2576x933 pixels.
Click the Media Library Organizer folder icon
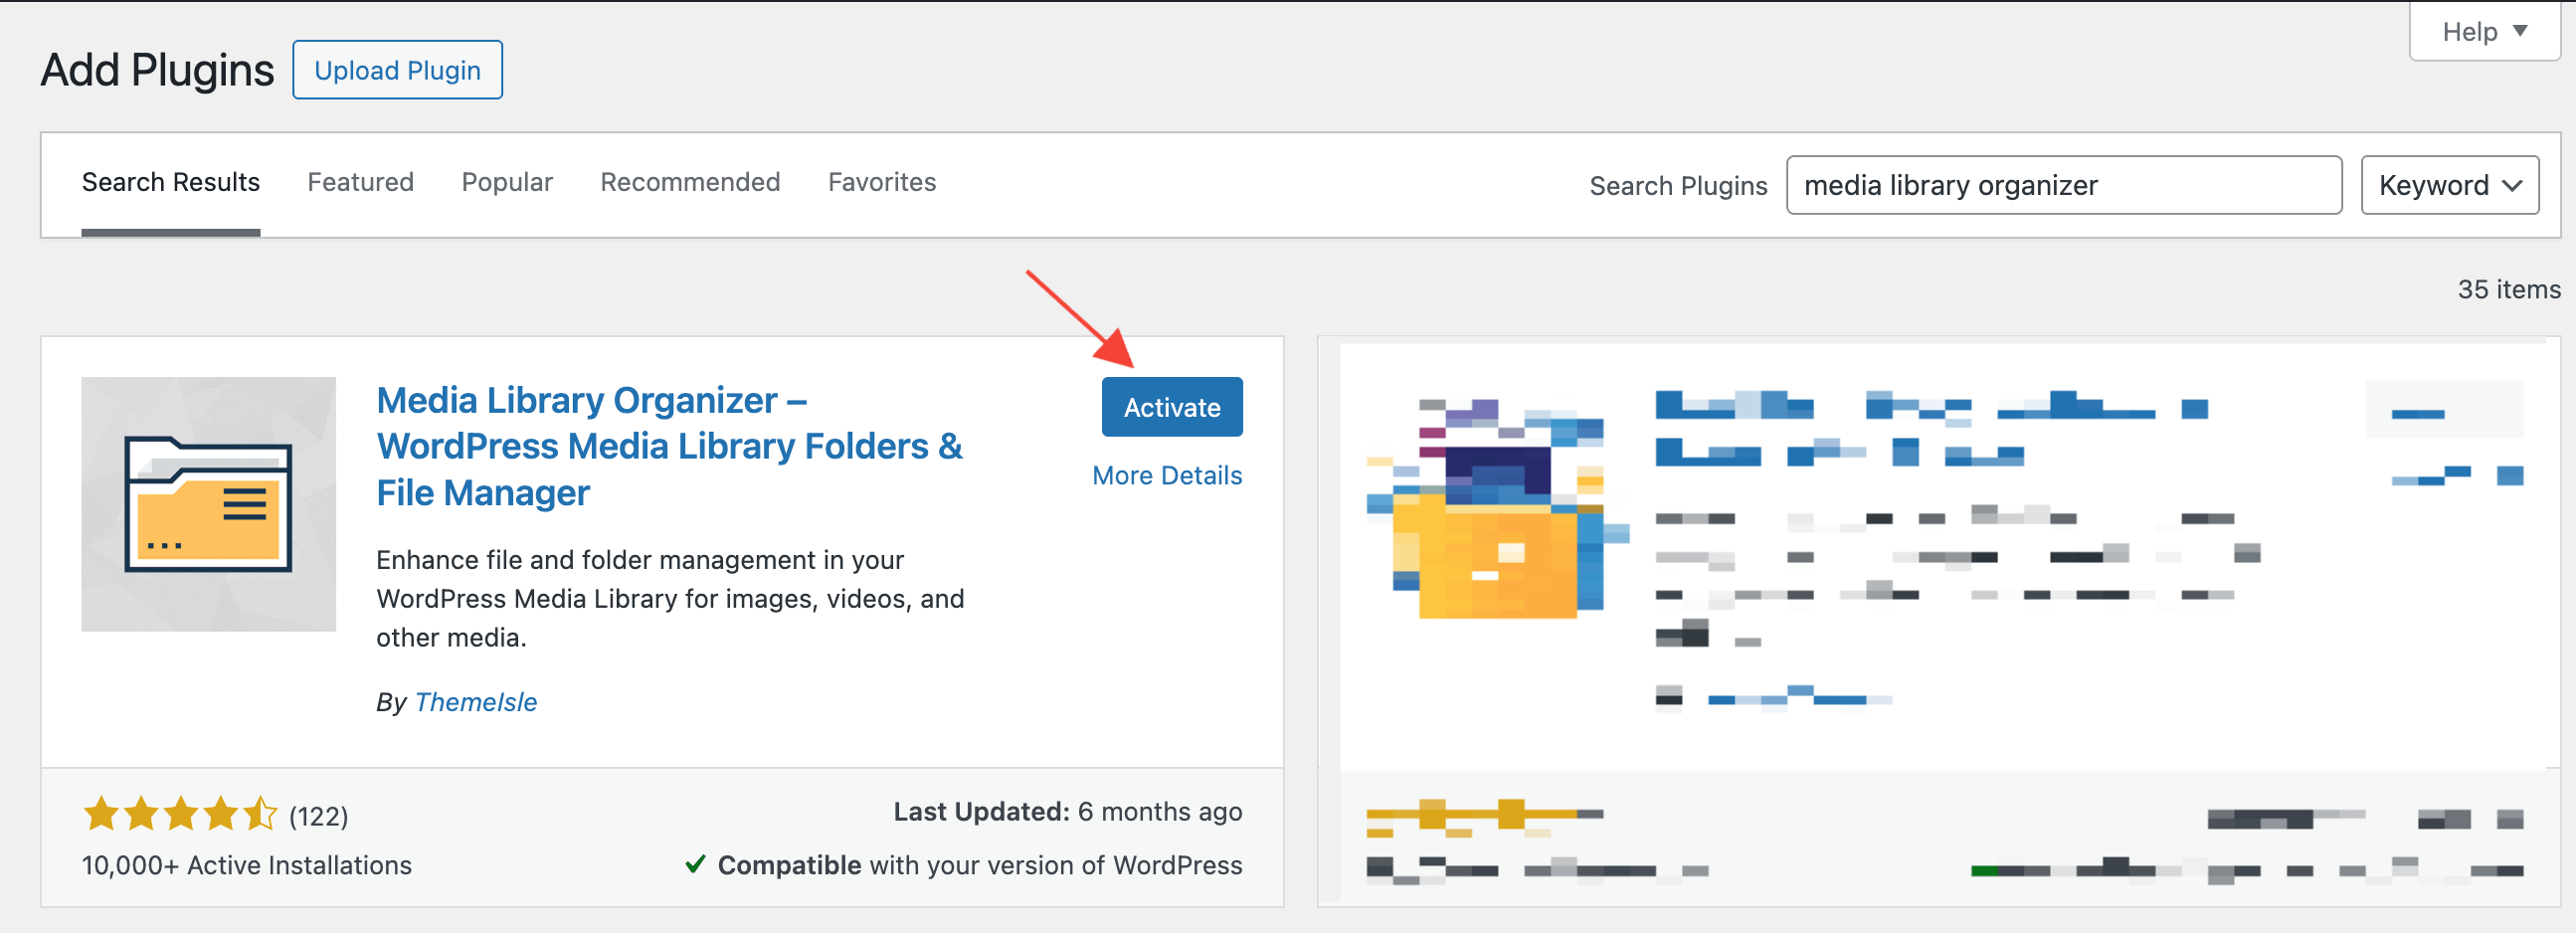(208, 504)
